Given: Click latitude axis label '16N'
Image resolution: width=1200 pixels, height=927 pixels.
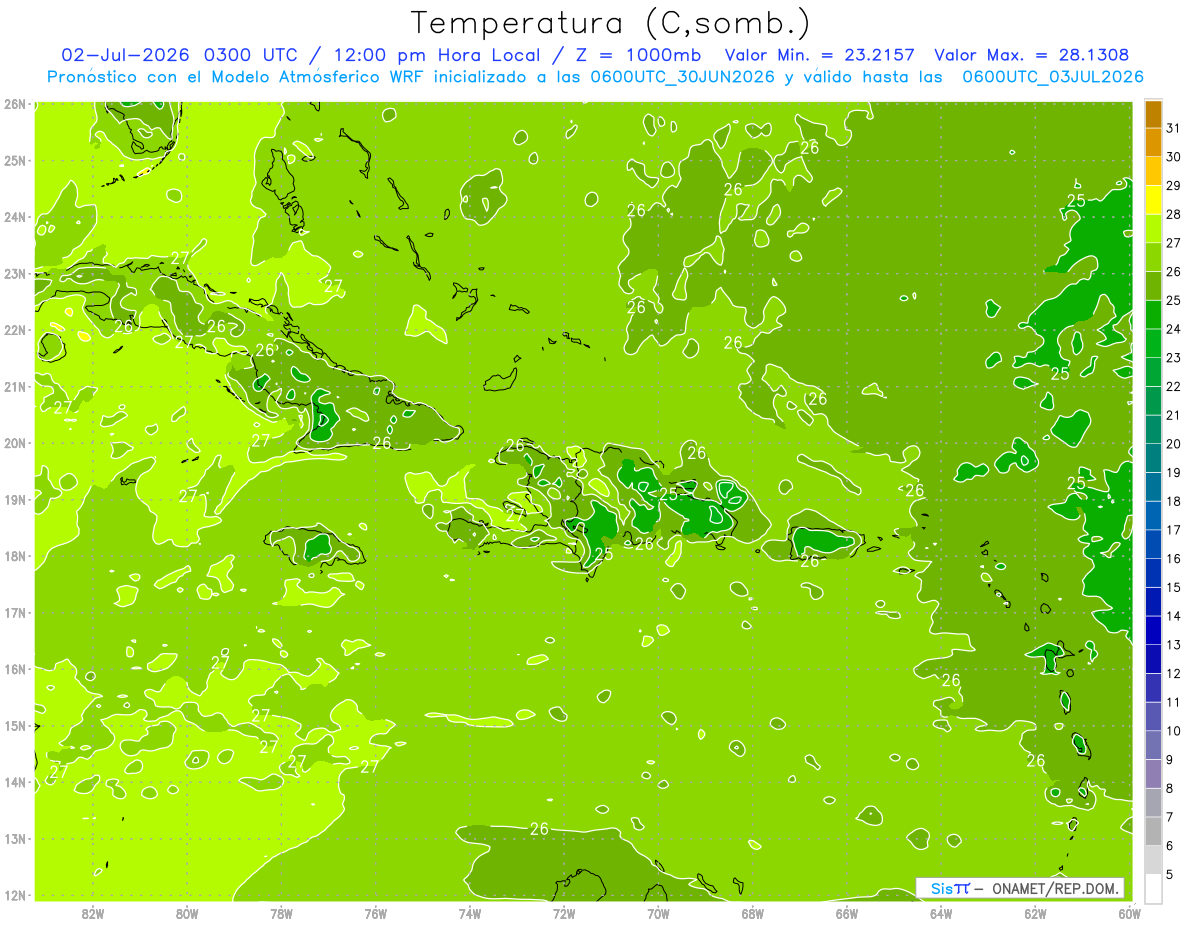Looking at the screenshot, I should tap(15, 669).
